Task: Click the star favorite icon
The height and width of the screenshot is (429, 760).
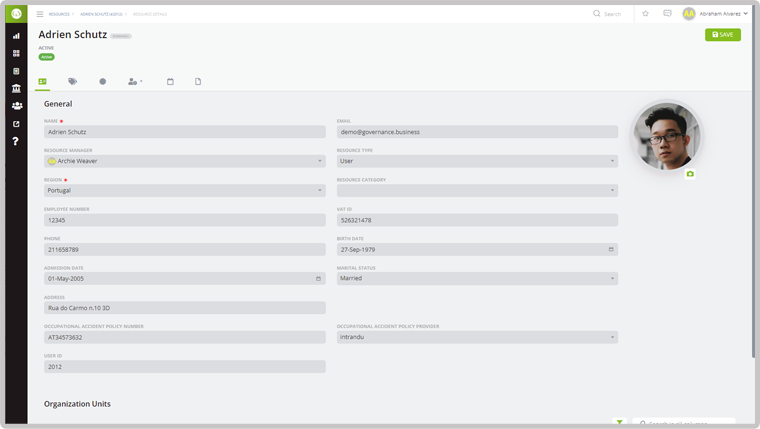Action: 645,14
